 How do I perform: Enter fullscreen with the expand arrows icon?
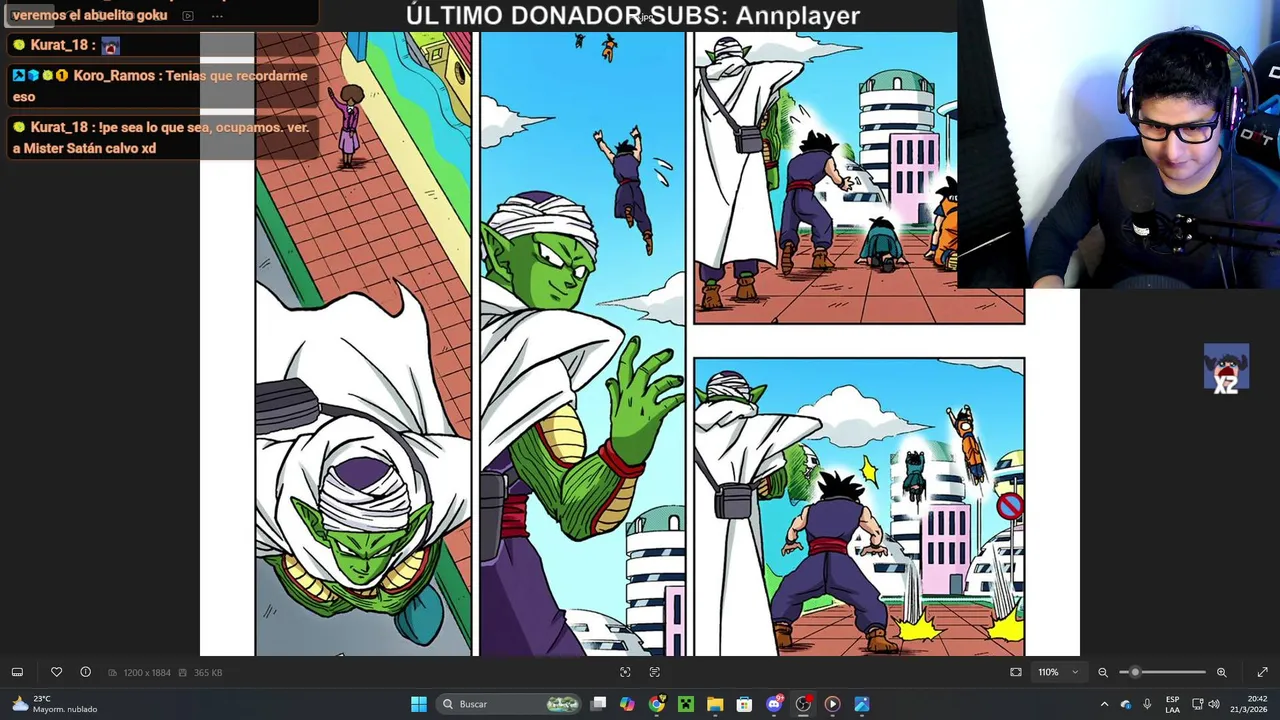tap(1262, 672)
